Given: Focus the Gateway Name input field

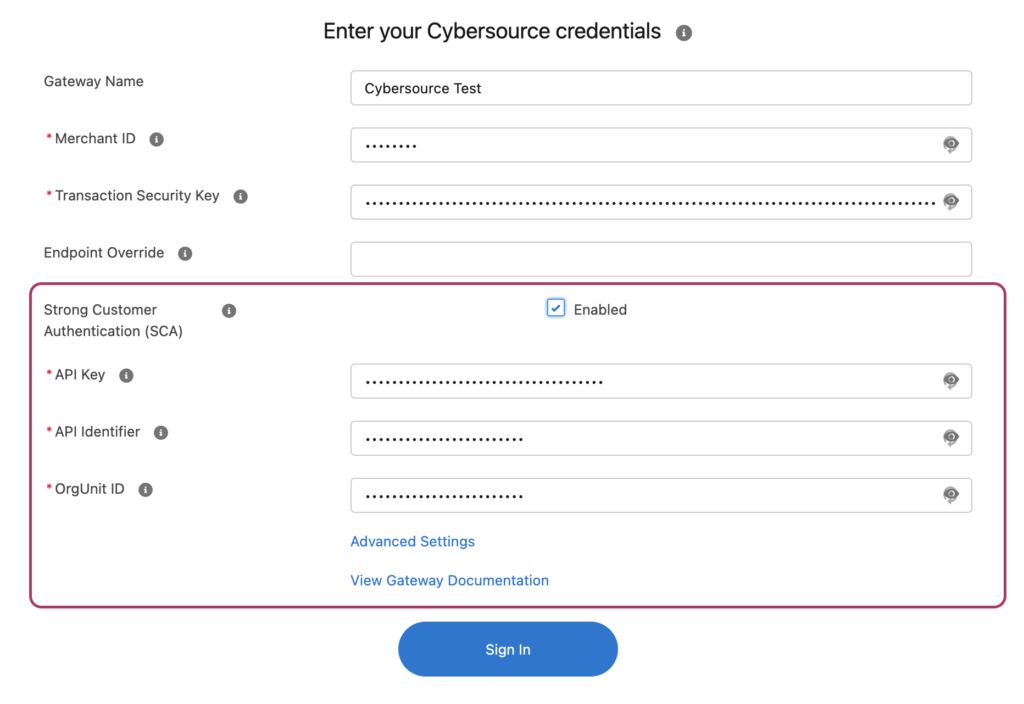Looking at the screenshot, I should click(661, 88).
